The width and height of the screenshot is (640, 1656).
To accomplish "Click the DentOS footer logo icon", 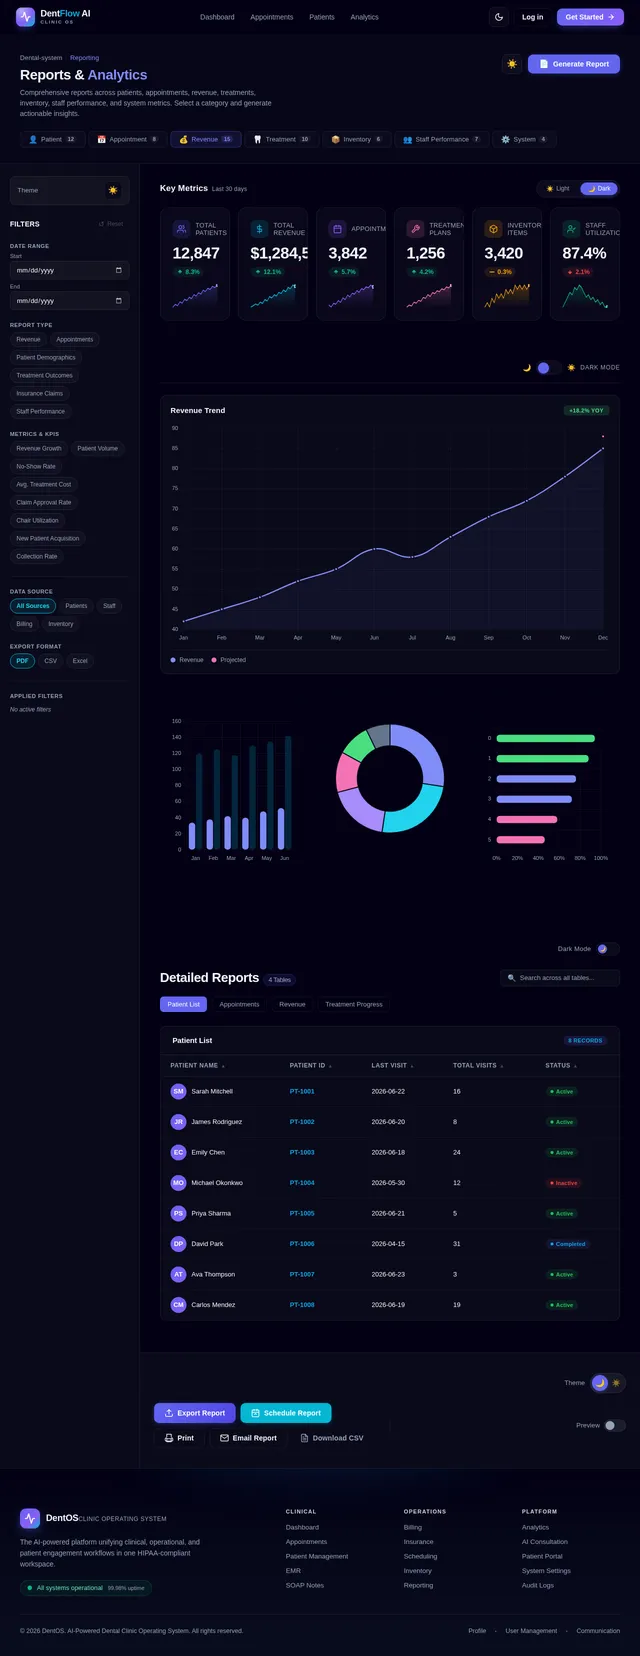I will 30,1518.
